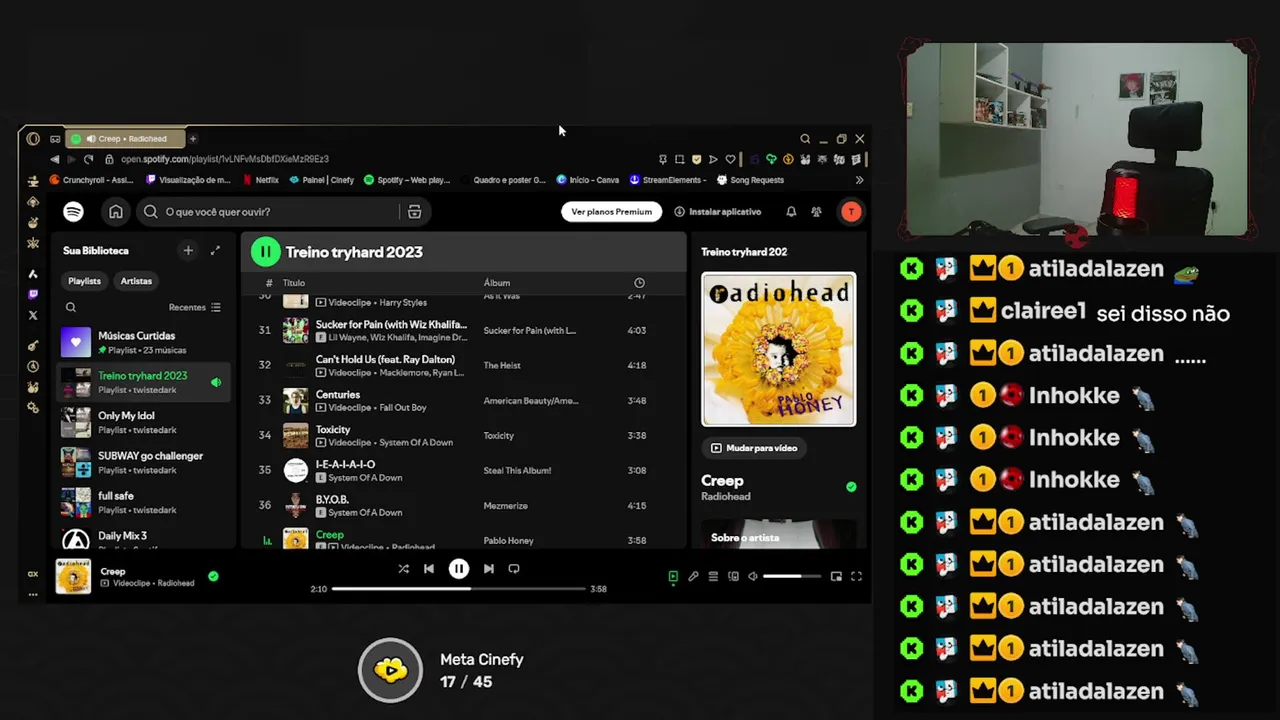Toggle repeat in the player bar
Viewport: 1280px width, 720px height.
(514, 568)
